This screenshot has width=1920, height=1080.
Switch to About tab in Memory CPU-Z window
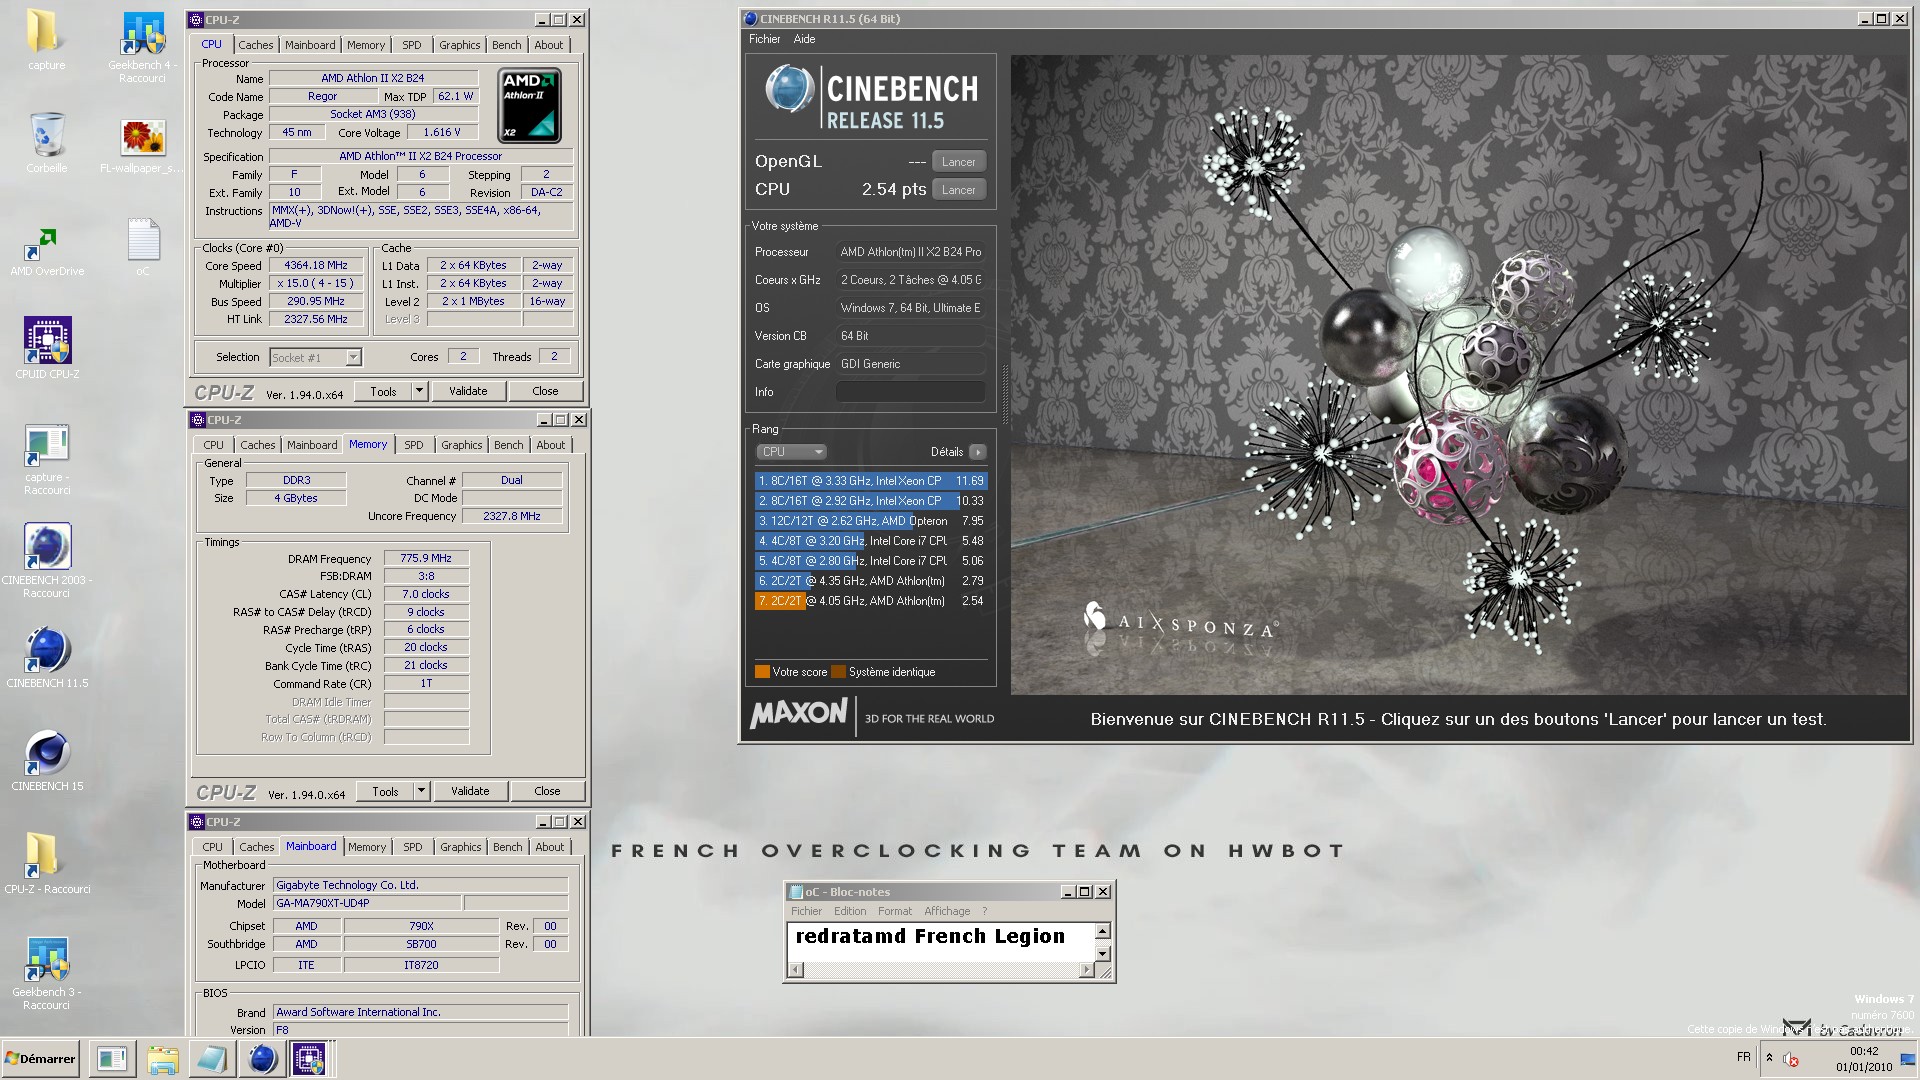[x=550, y=445]
